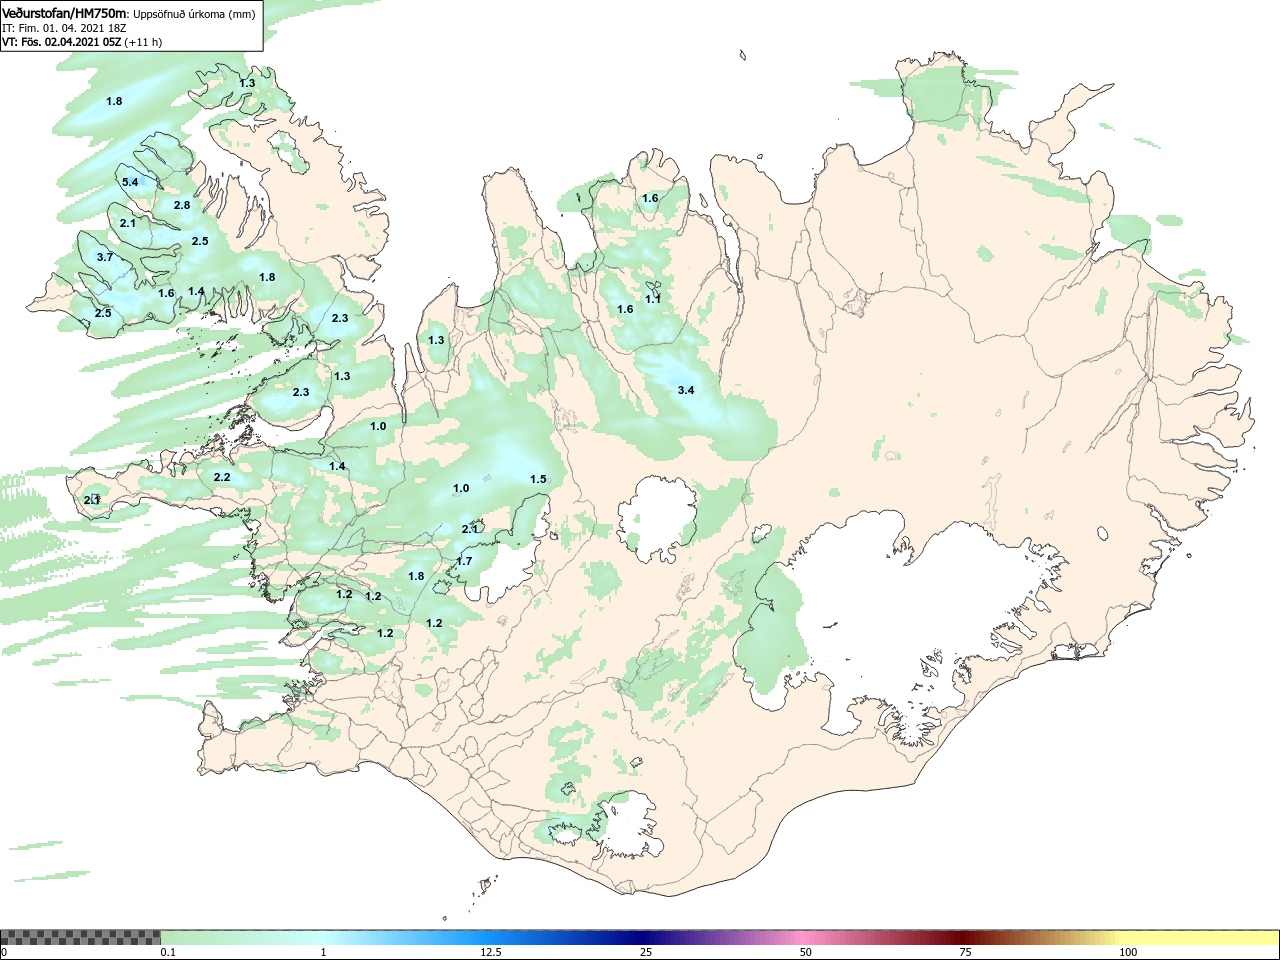The width and height of the screenshot is (1280, 960).
Task: Click the 2.2 precipitation value label
Action: (x=222, y=477)
